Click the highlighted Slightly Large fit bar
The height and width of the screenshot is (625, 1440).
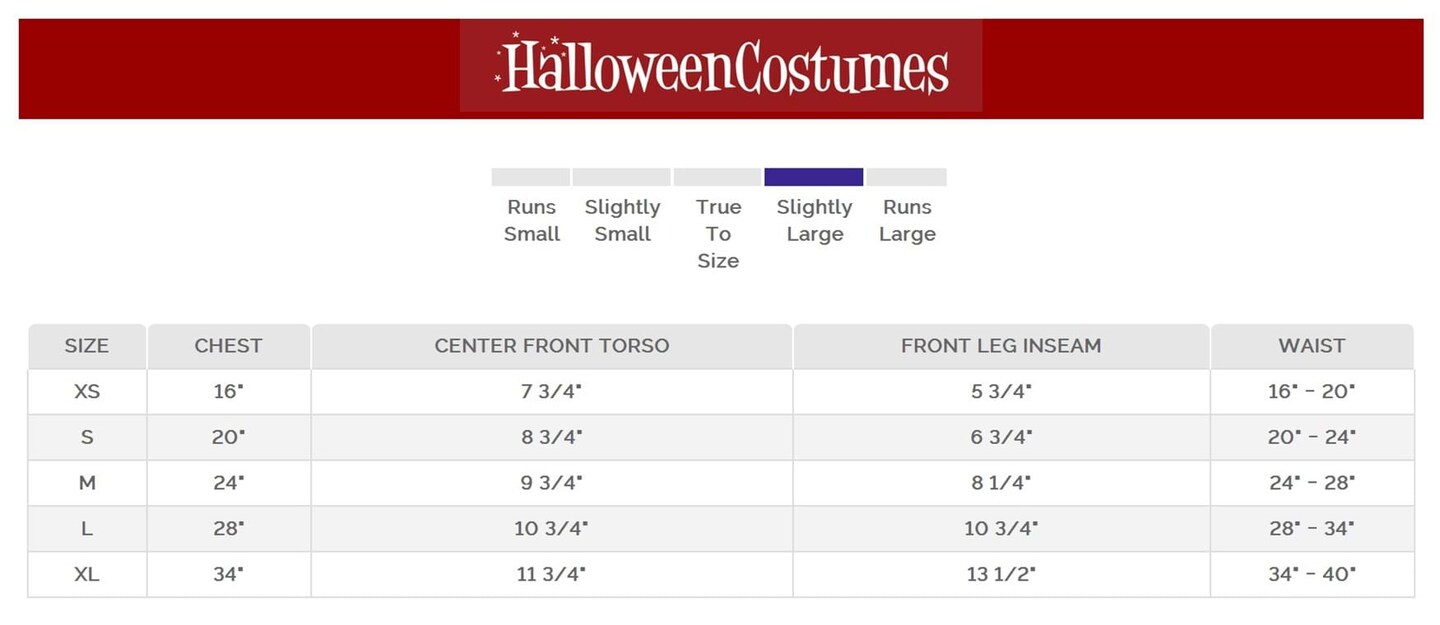coord(813,177)
